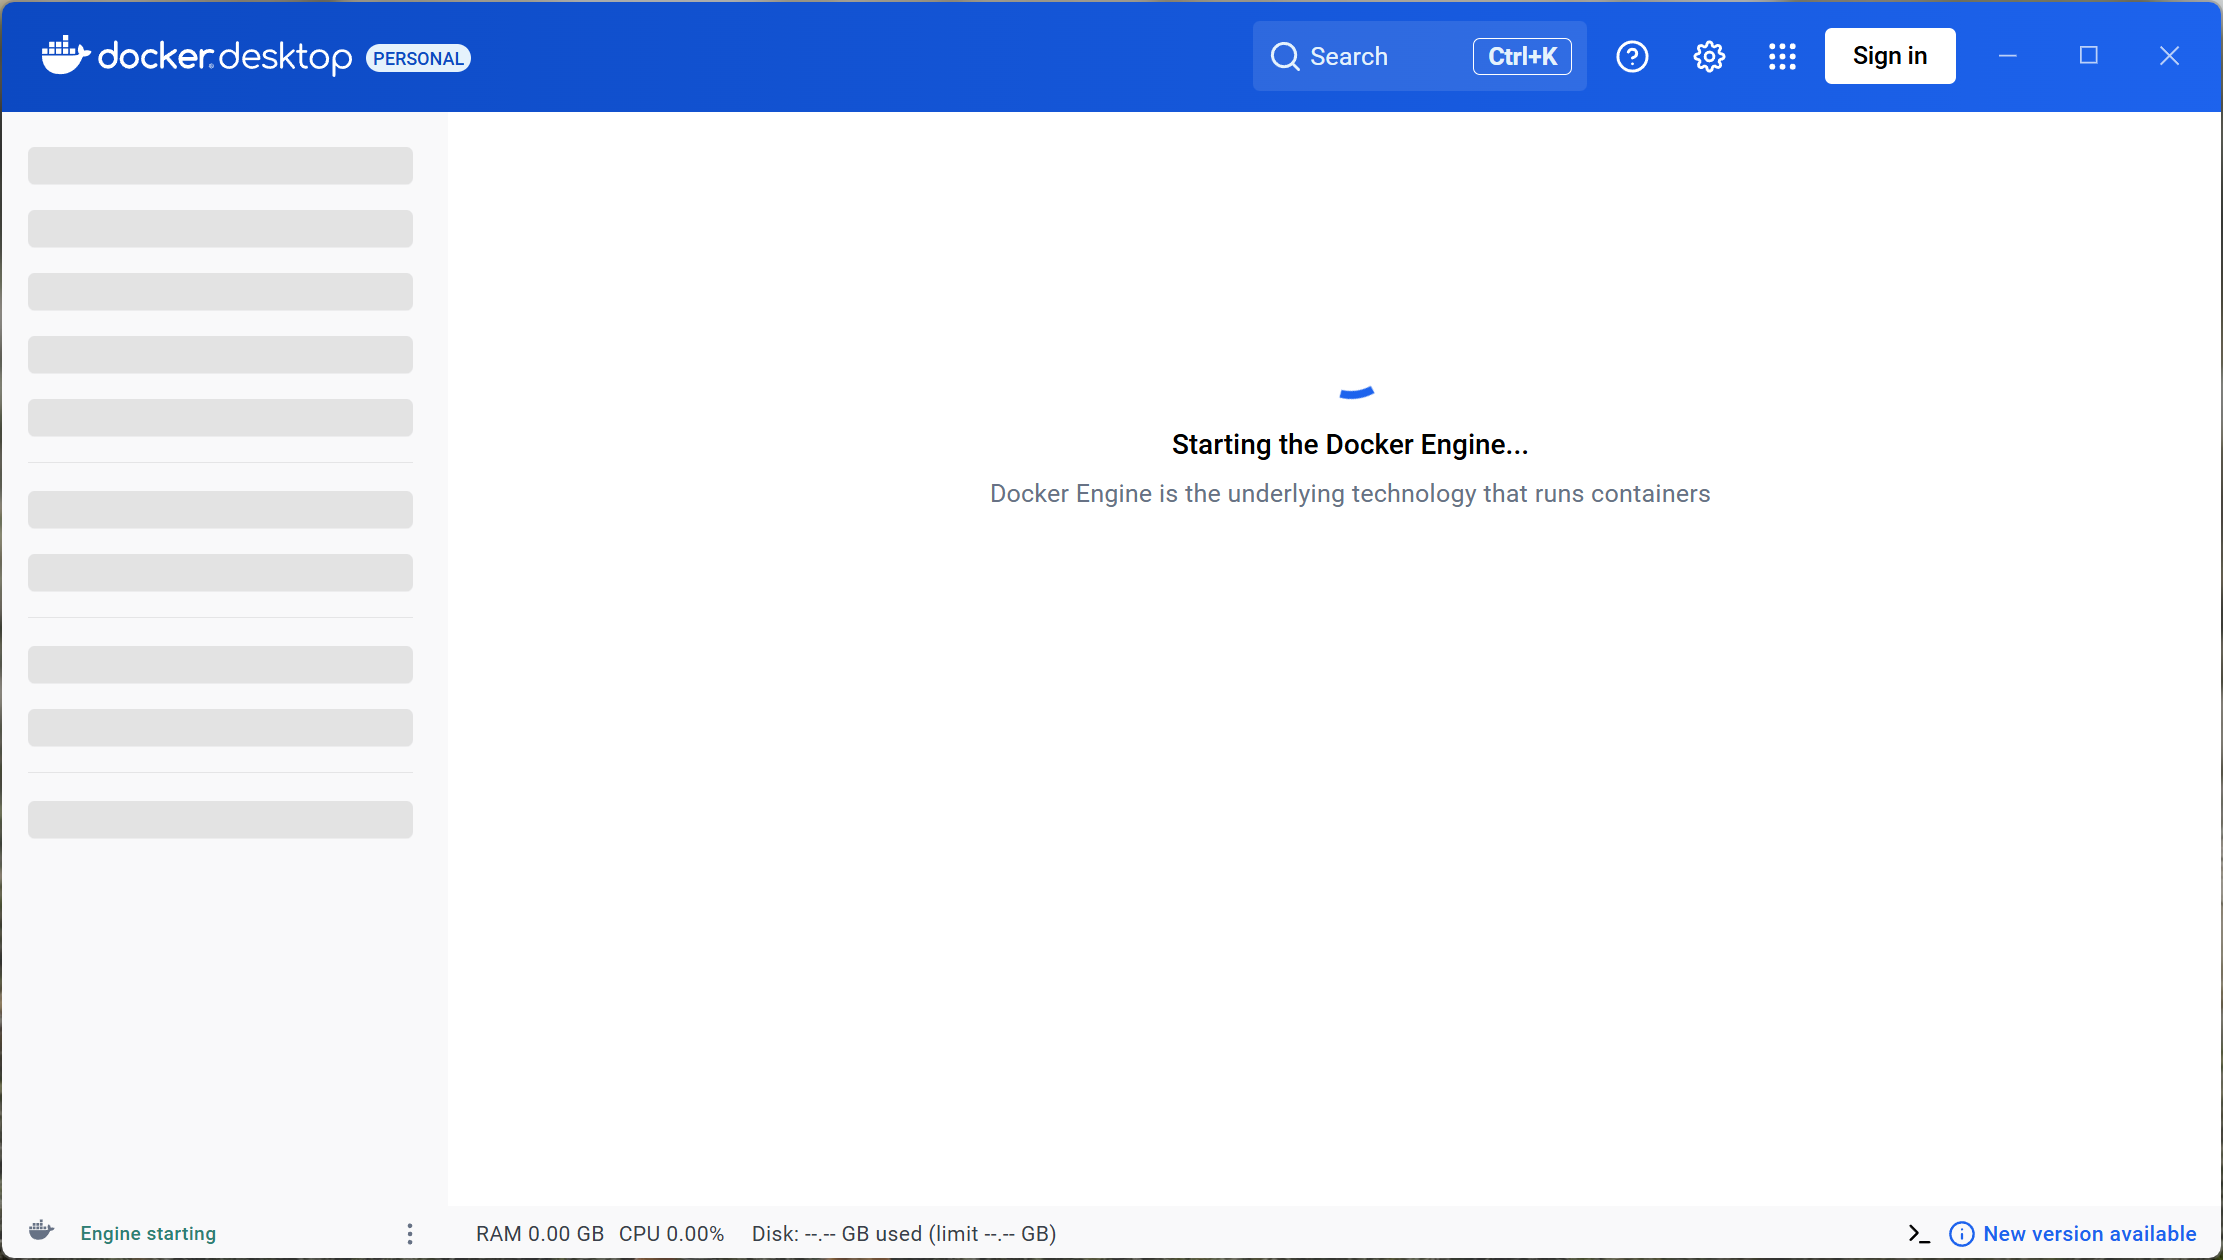Click the Ctrl+K shortcut badge

[x=1522, y=56]
